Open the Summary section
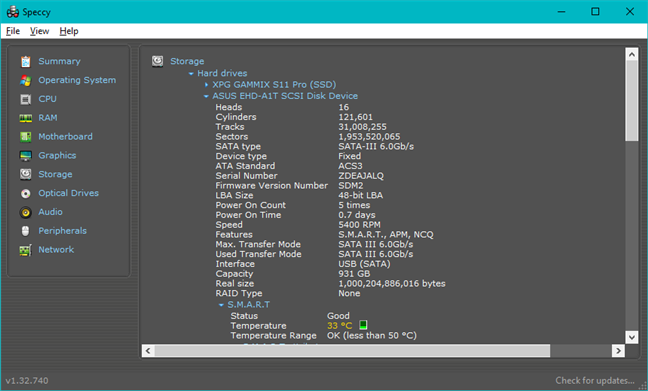This screenshot has height=391, width=648. click(60, 61)
